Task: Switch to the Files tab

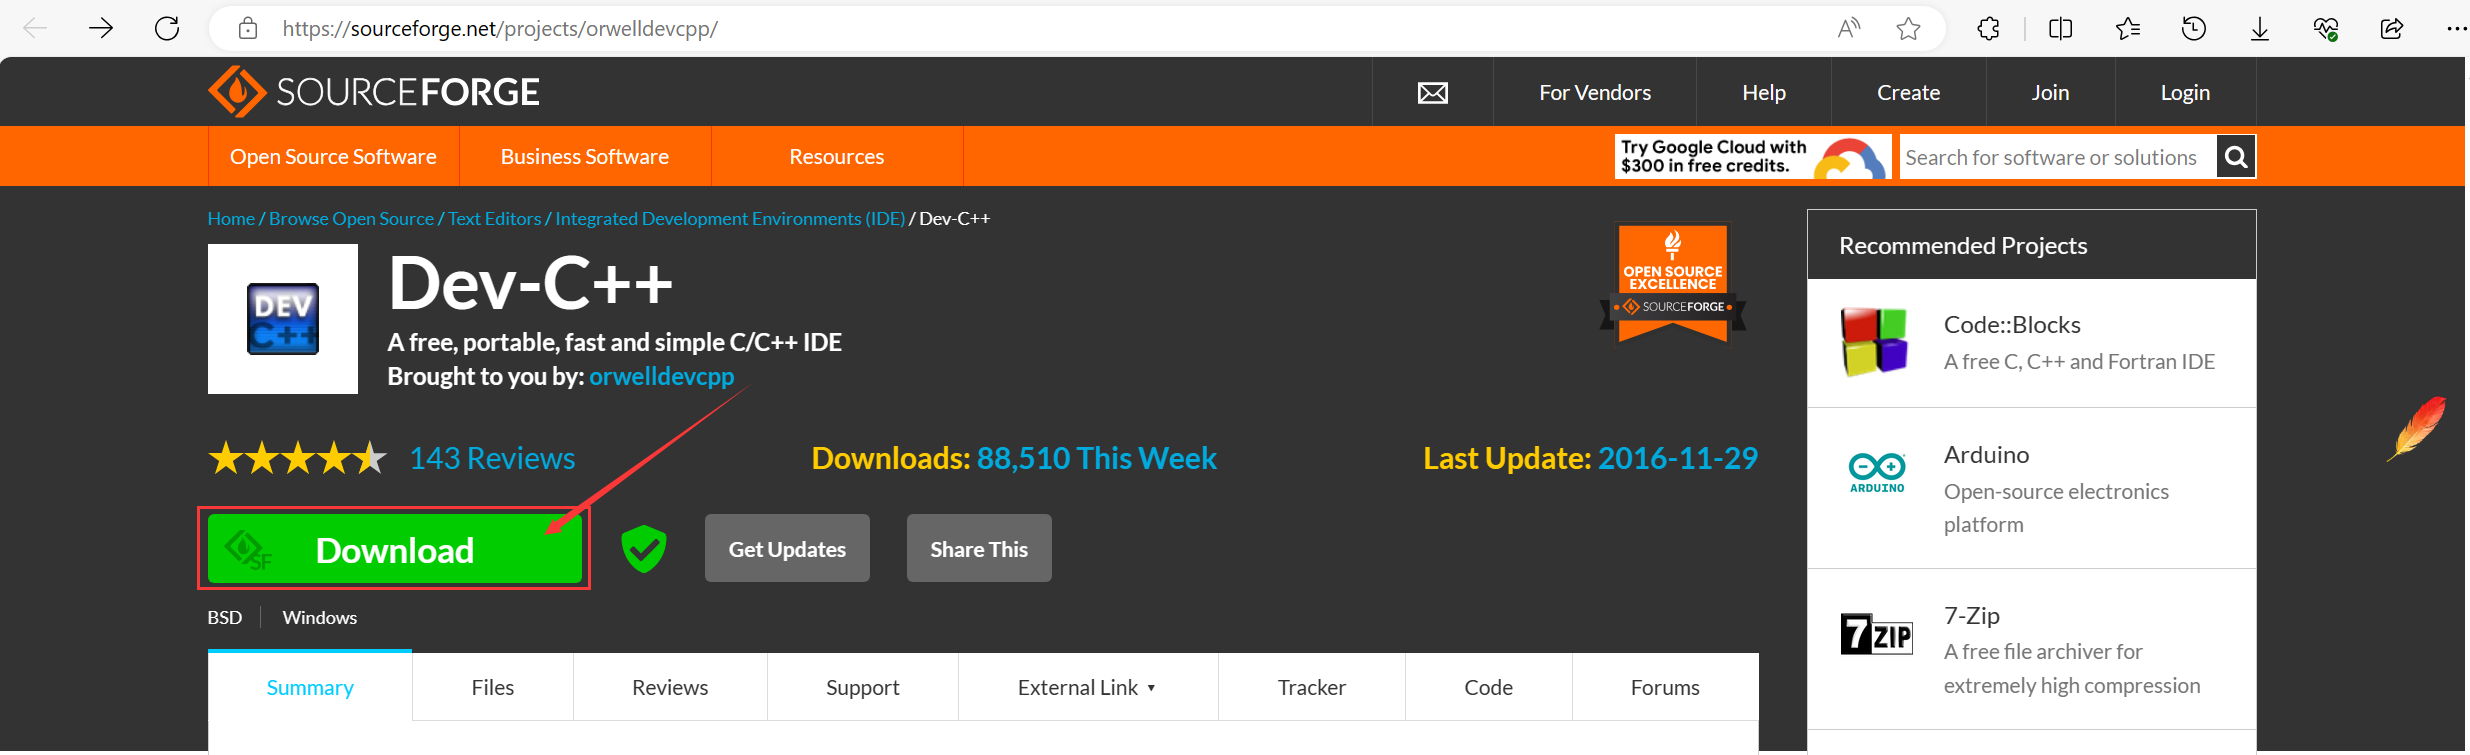Action: point(493,687)
